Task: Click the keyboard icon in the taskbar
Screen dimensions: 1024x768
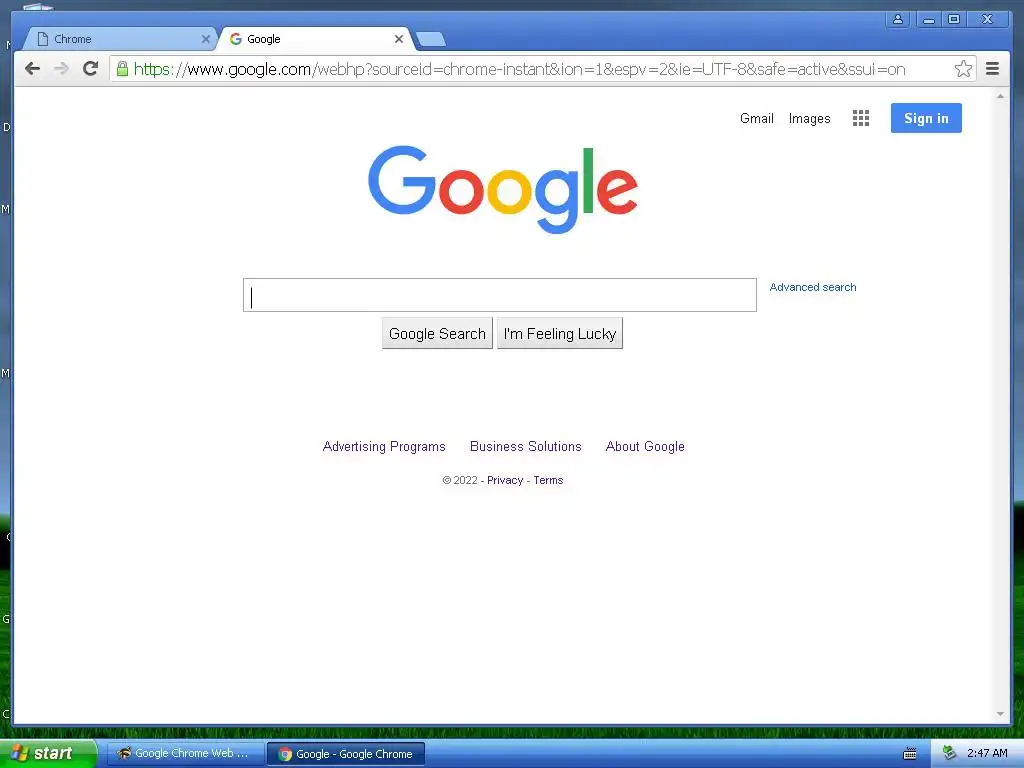Action: tap(909, 754)
